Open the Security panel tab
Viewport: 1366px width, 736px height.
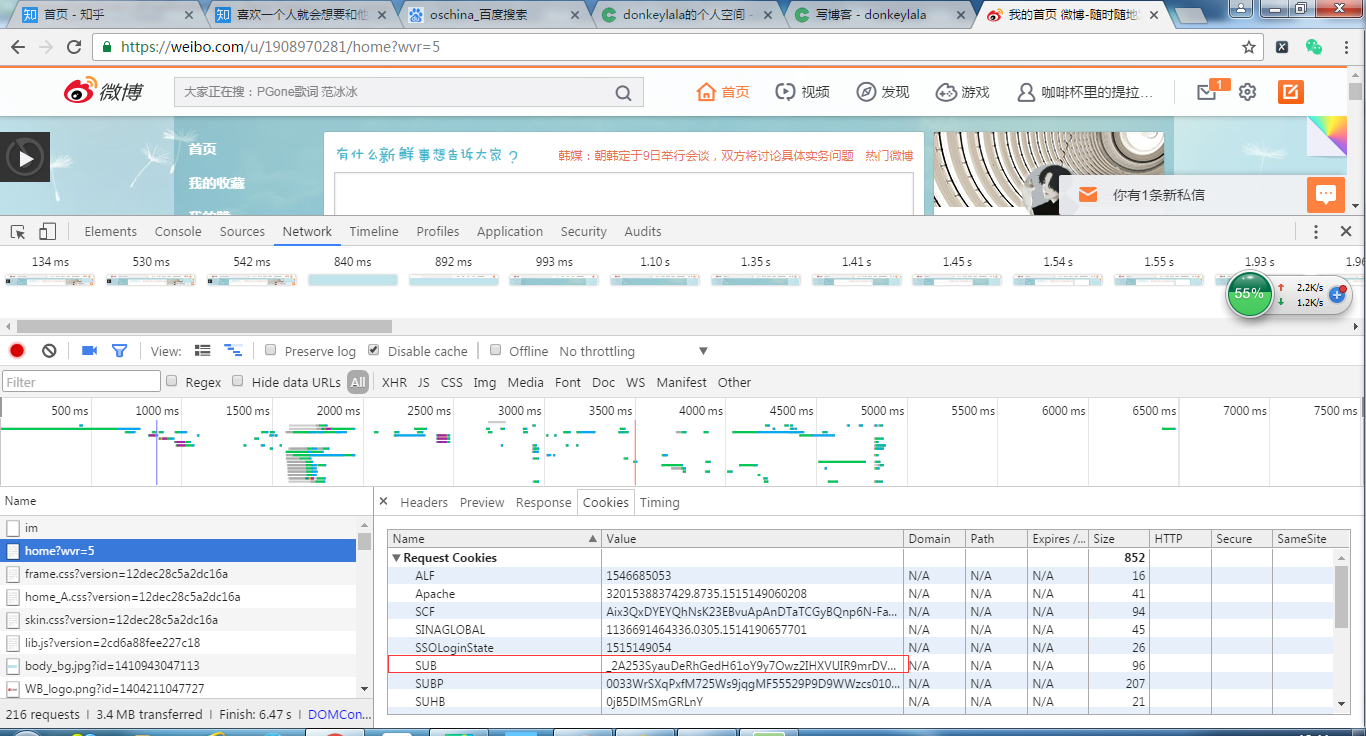[584, 231]
